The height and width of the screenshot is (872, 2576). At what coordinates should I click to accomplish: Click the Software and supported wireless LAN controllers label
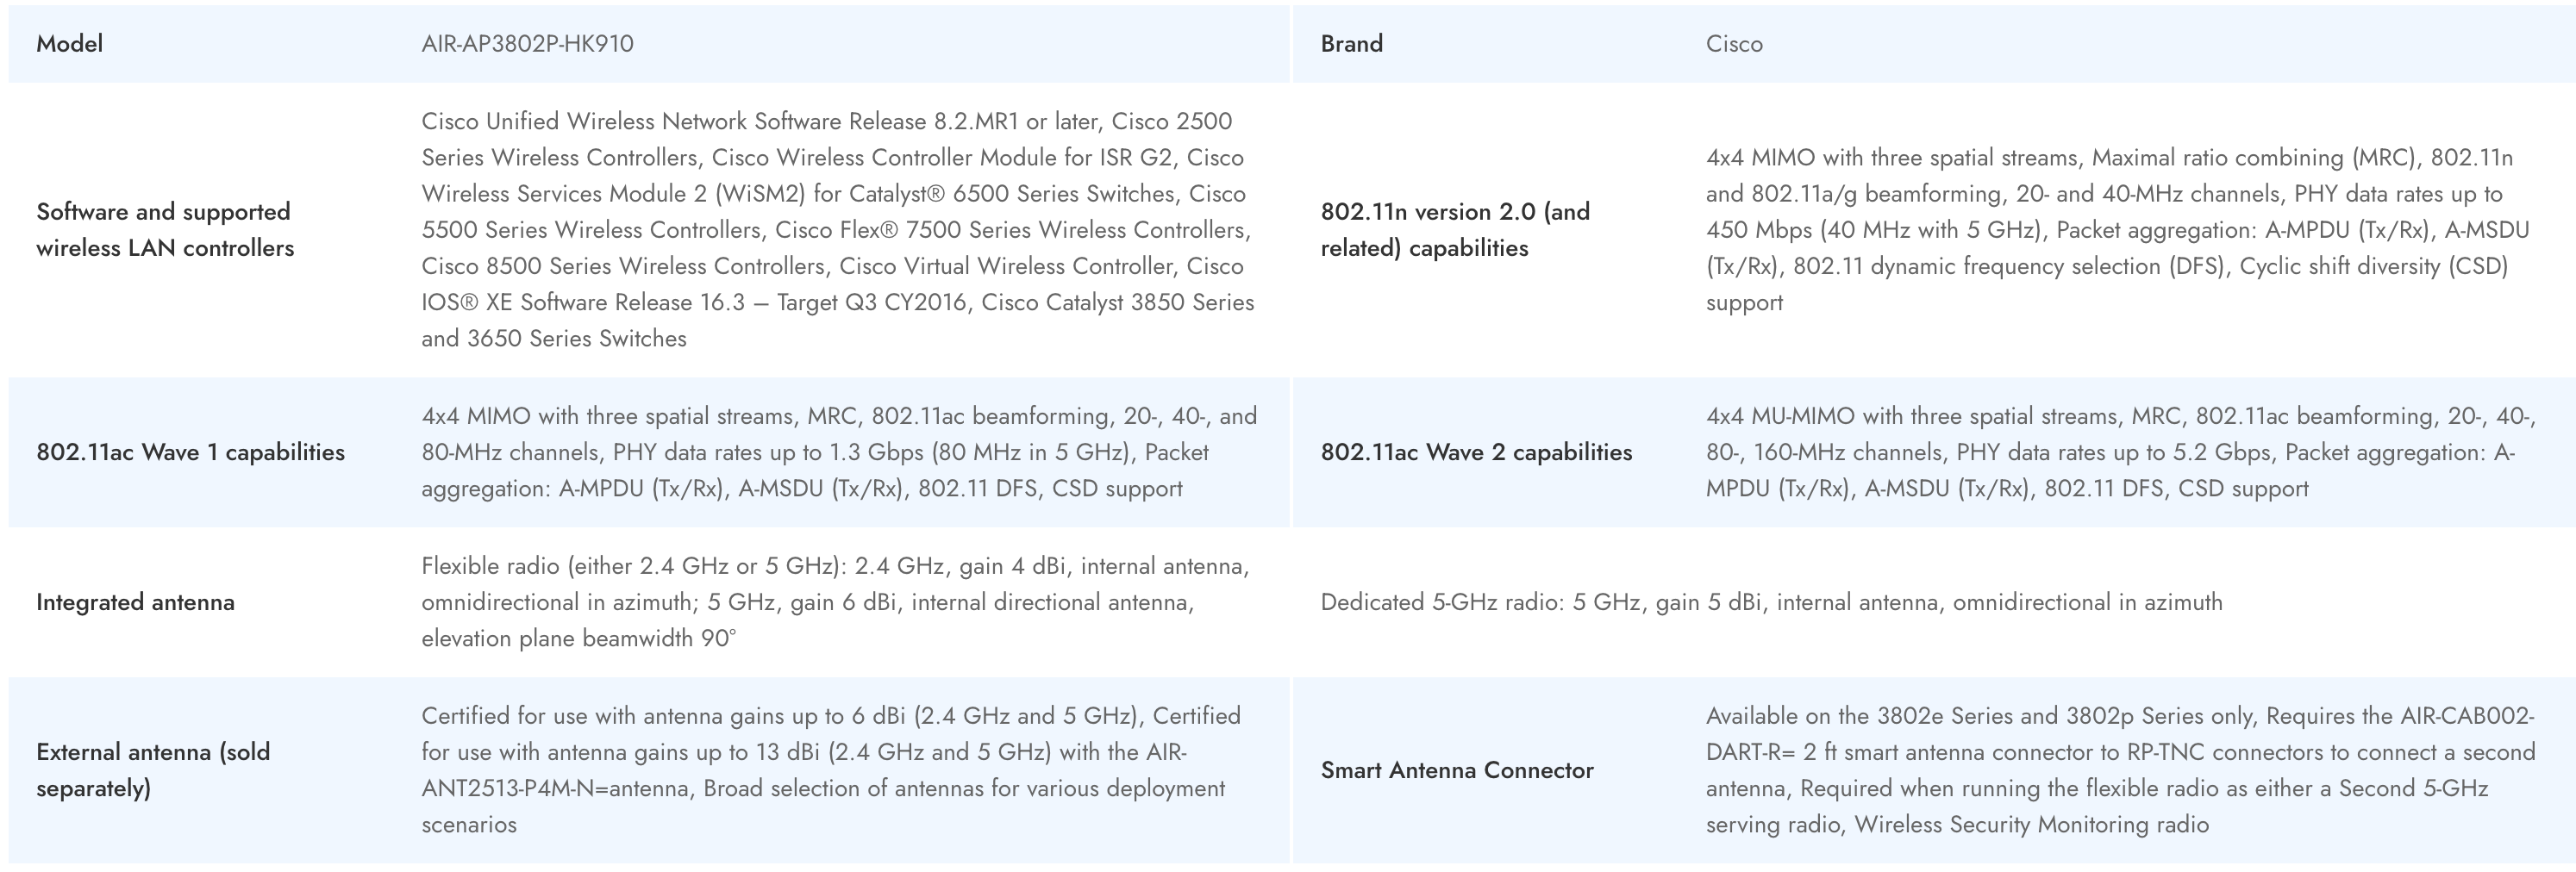pyautogui.click(x=165, y=230)
